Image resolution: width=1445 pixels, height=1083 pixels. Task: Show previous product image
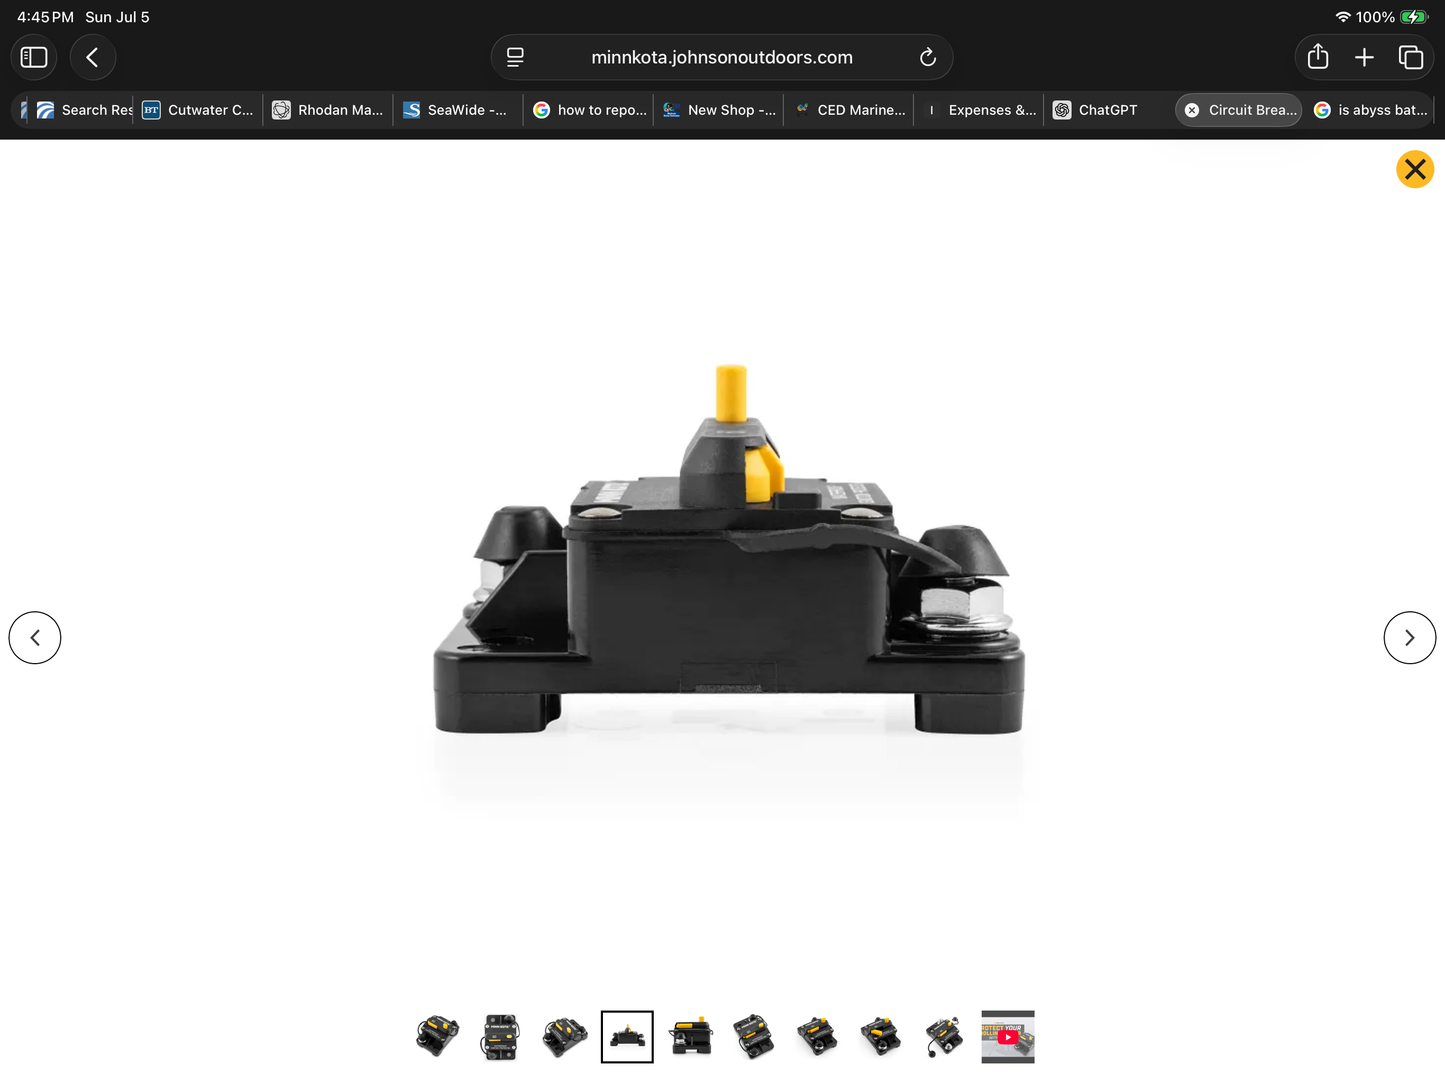click(x=35, y=637)
